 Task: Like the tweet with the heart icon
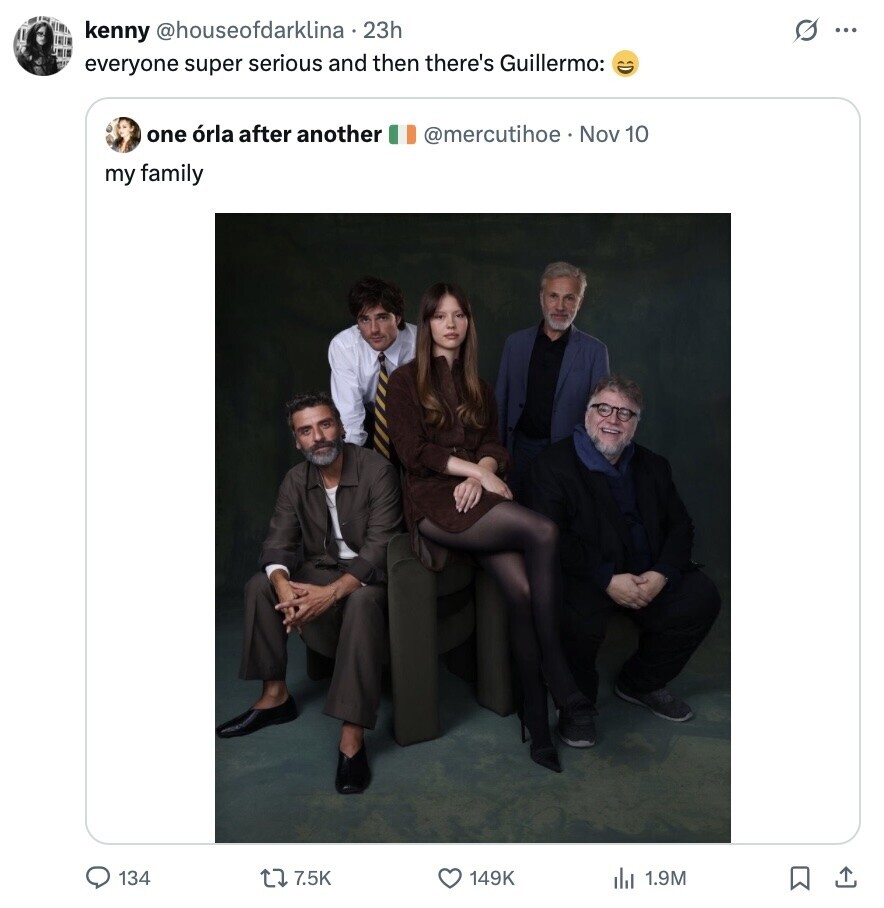click(x=451, y=877)
